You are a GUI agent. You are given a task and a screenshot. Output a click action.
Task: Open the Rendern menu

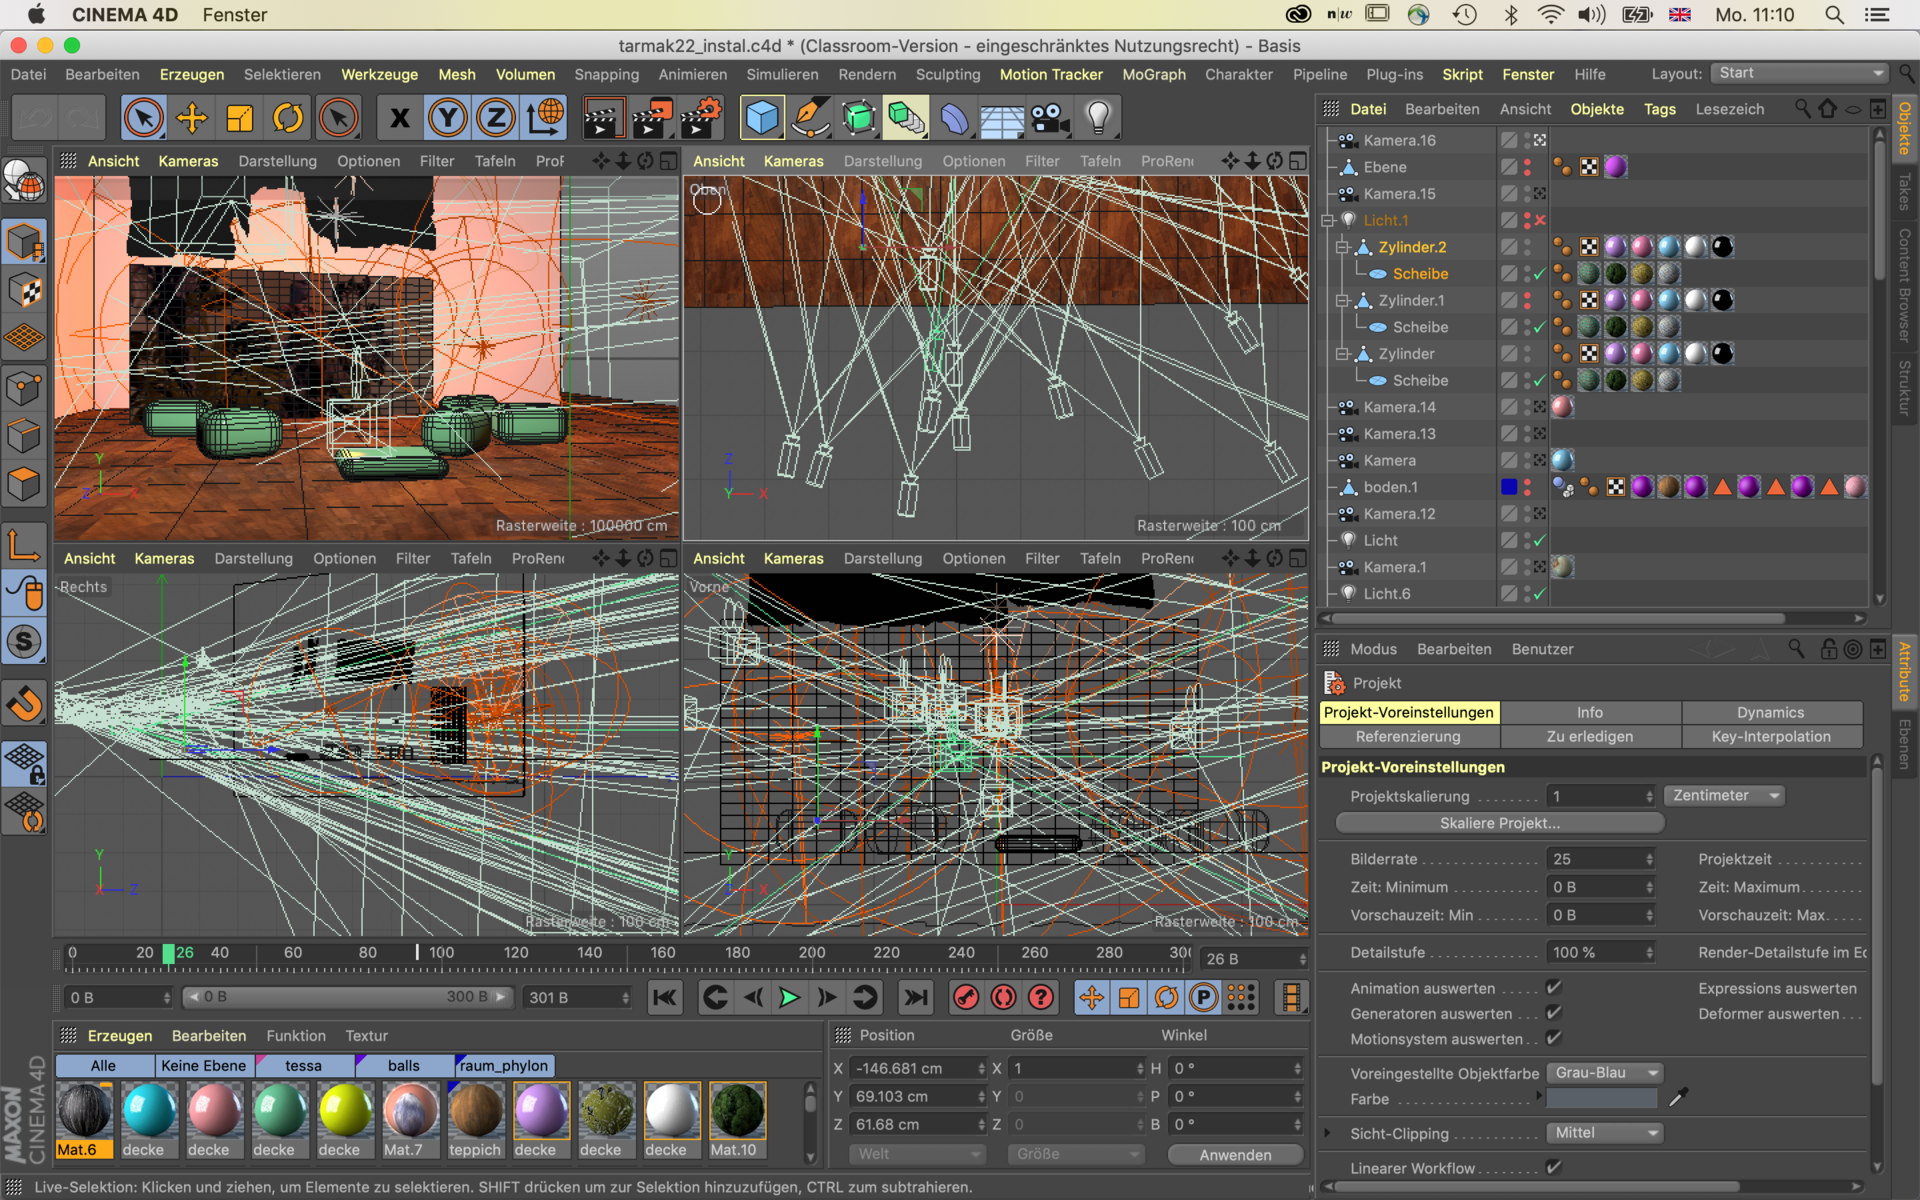click(867, 74)
